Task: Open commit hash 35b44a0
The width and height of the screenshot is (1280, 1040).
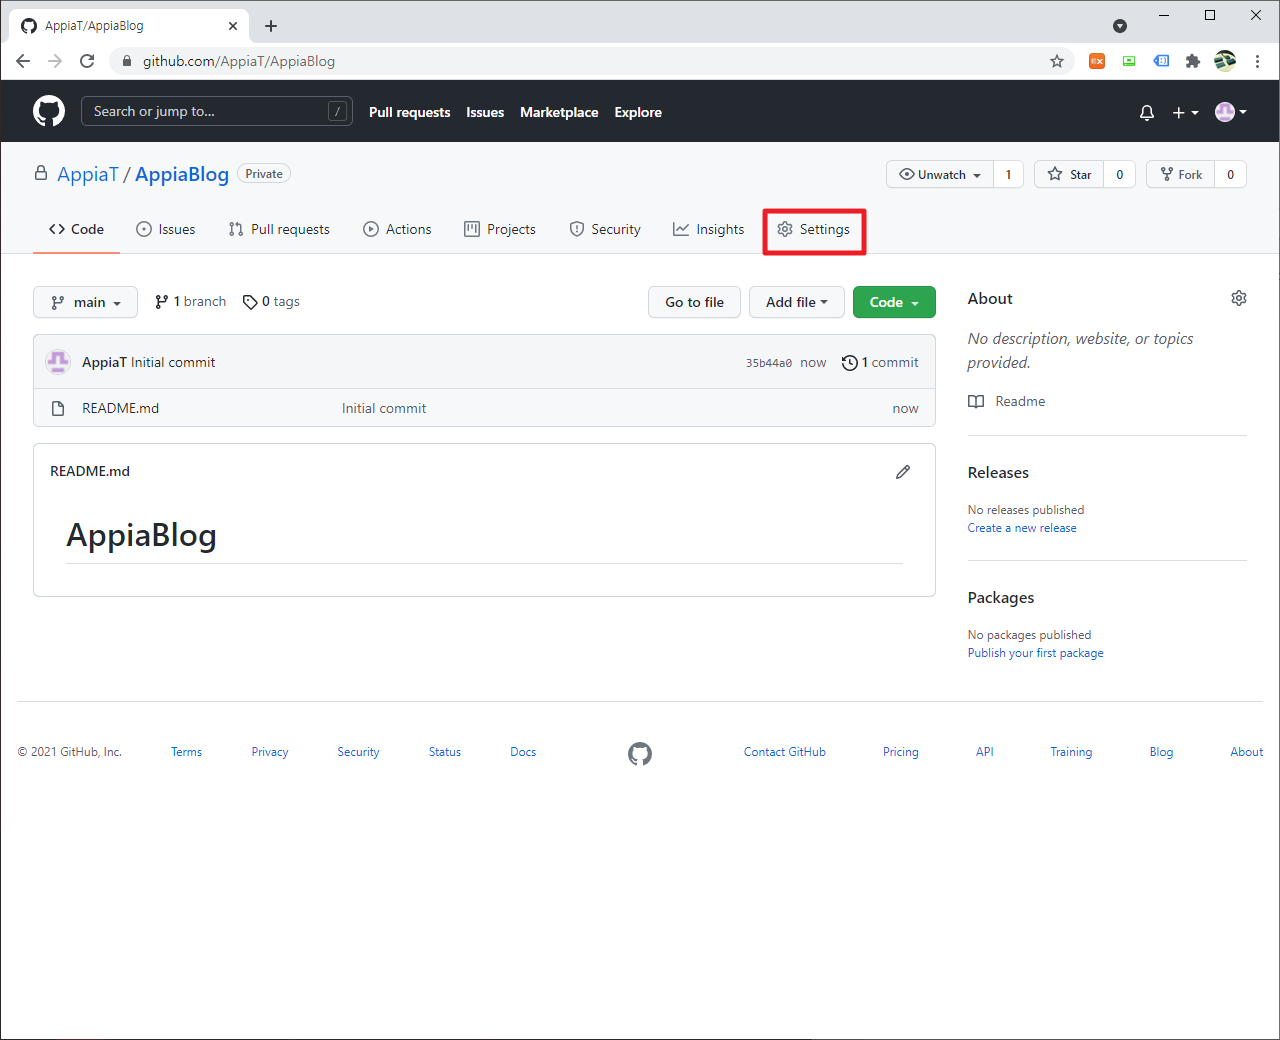Action: [769, 363]
